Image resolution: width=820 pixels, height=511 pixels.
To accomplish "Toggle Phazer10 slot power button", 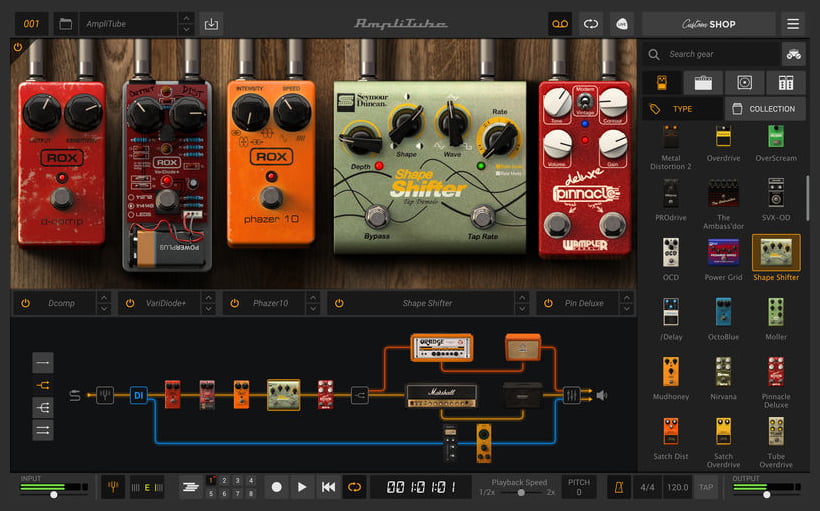I will (x=234, y=303).
